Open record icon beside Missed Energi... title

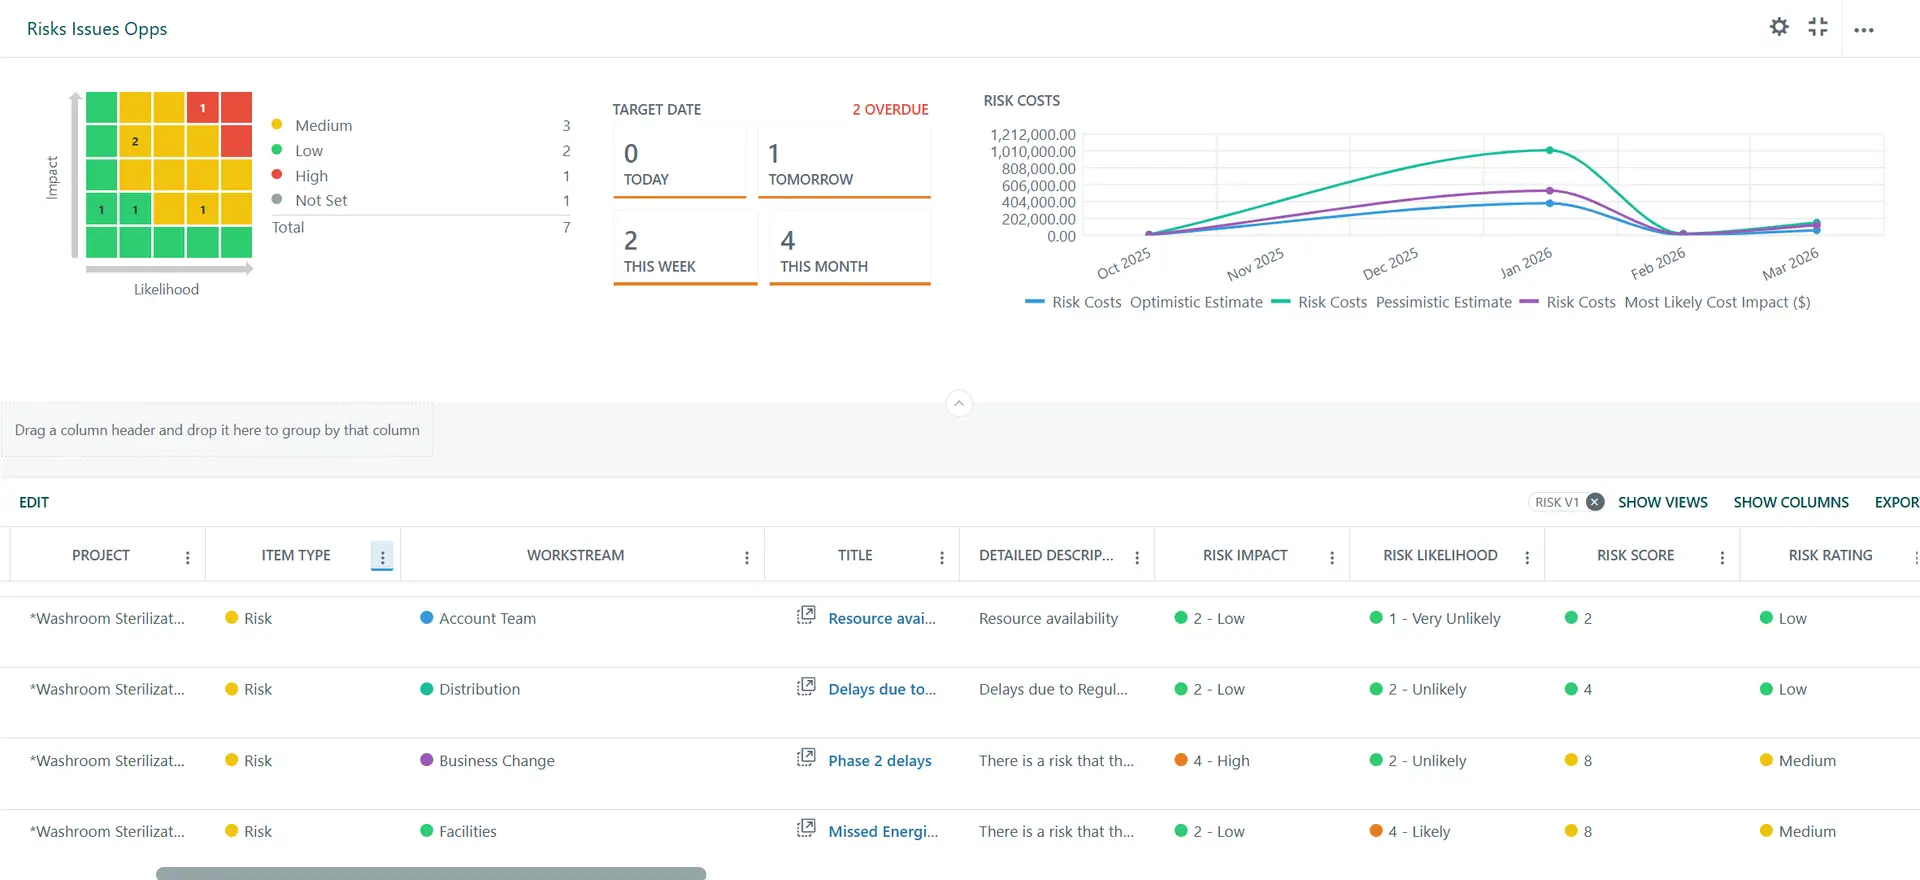pos(806,829)
